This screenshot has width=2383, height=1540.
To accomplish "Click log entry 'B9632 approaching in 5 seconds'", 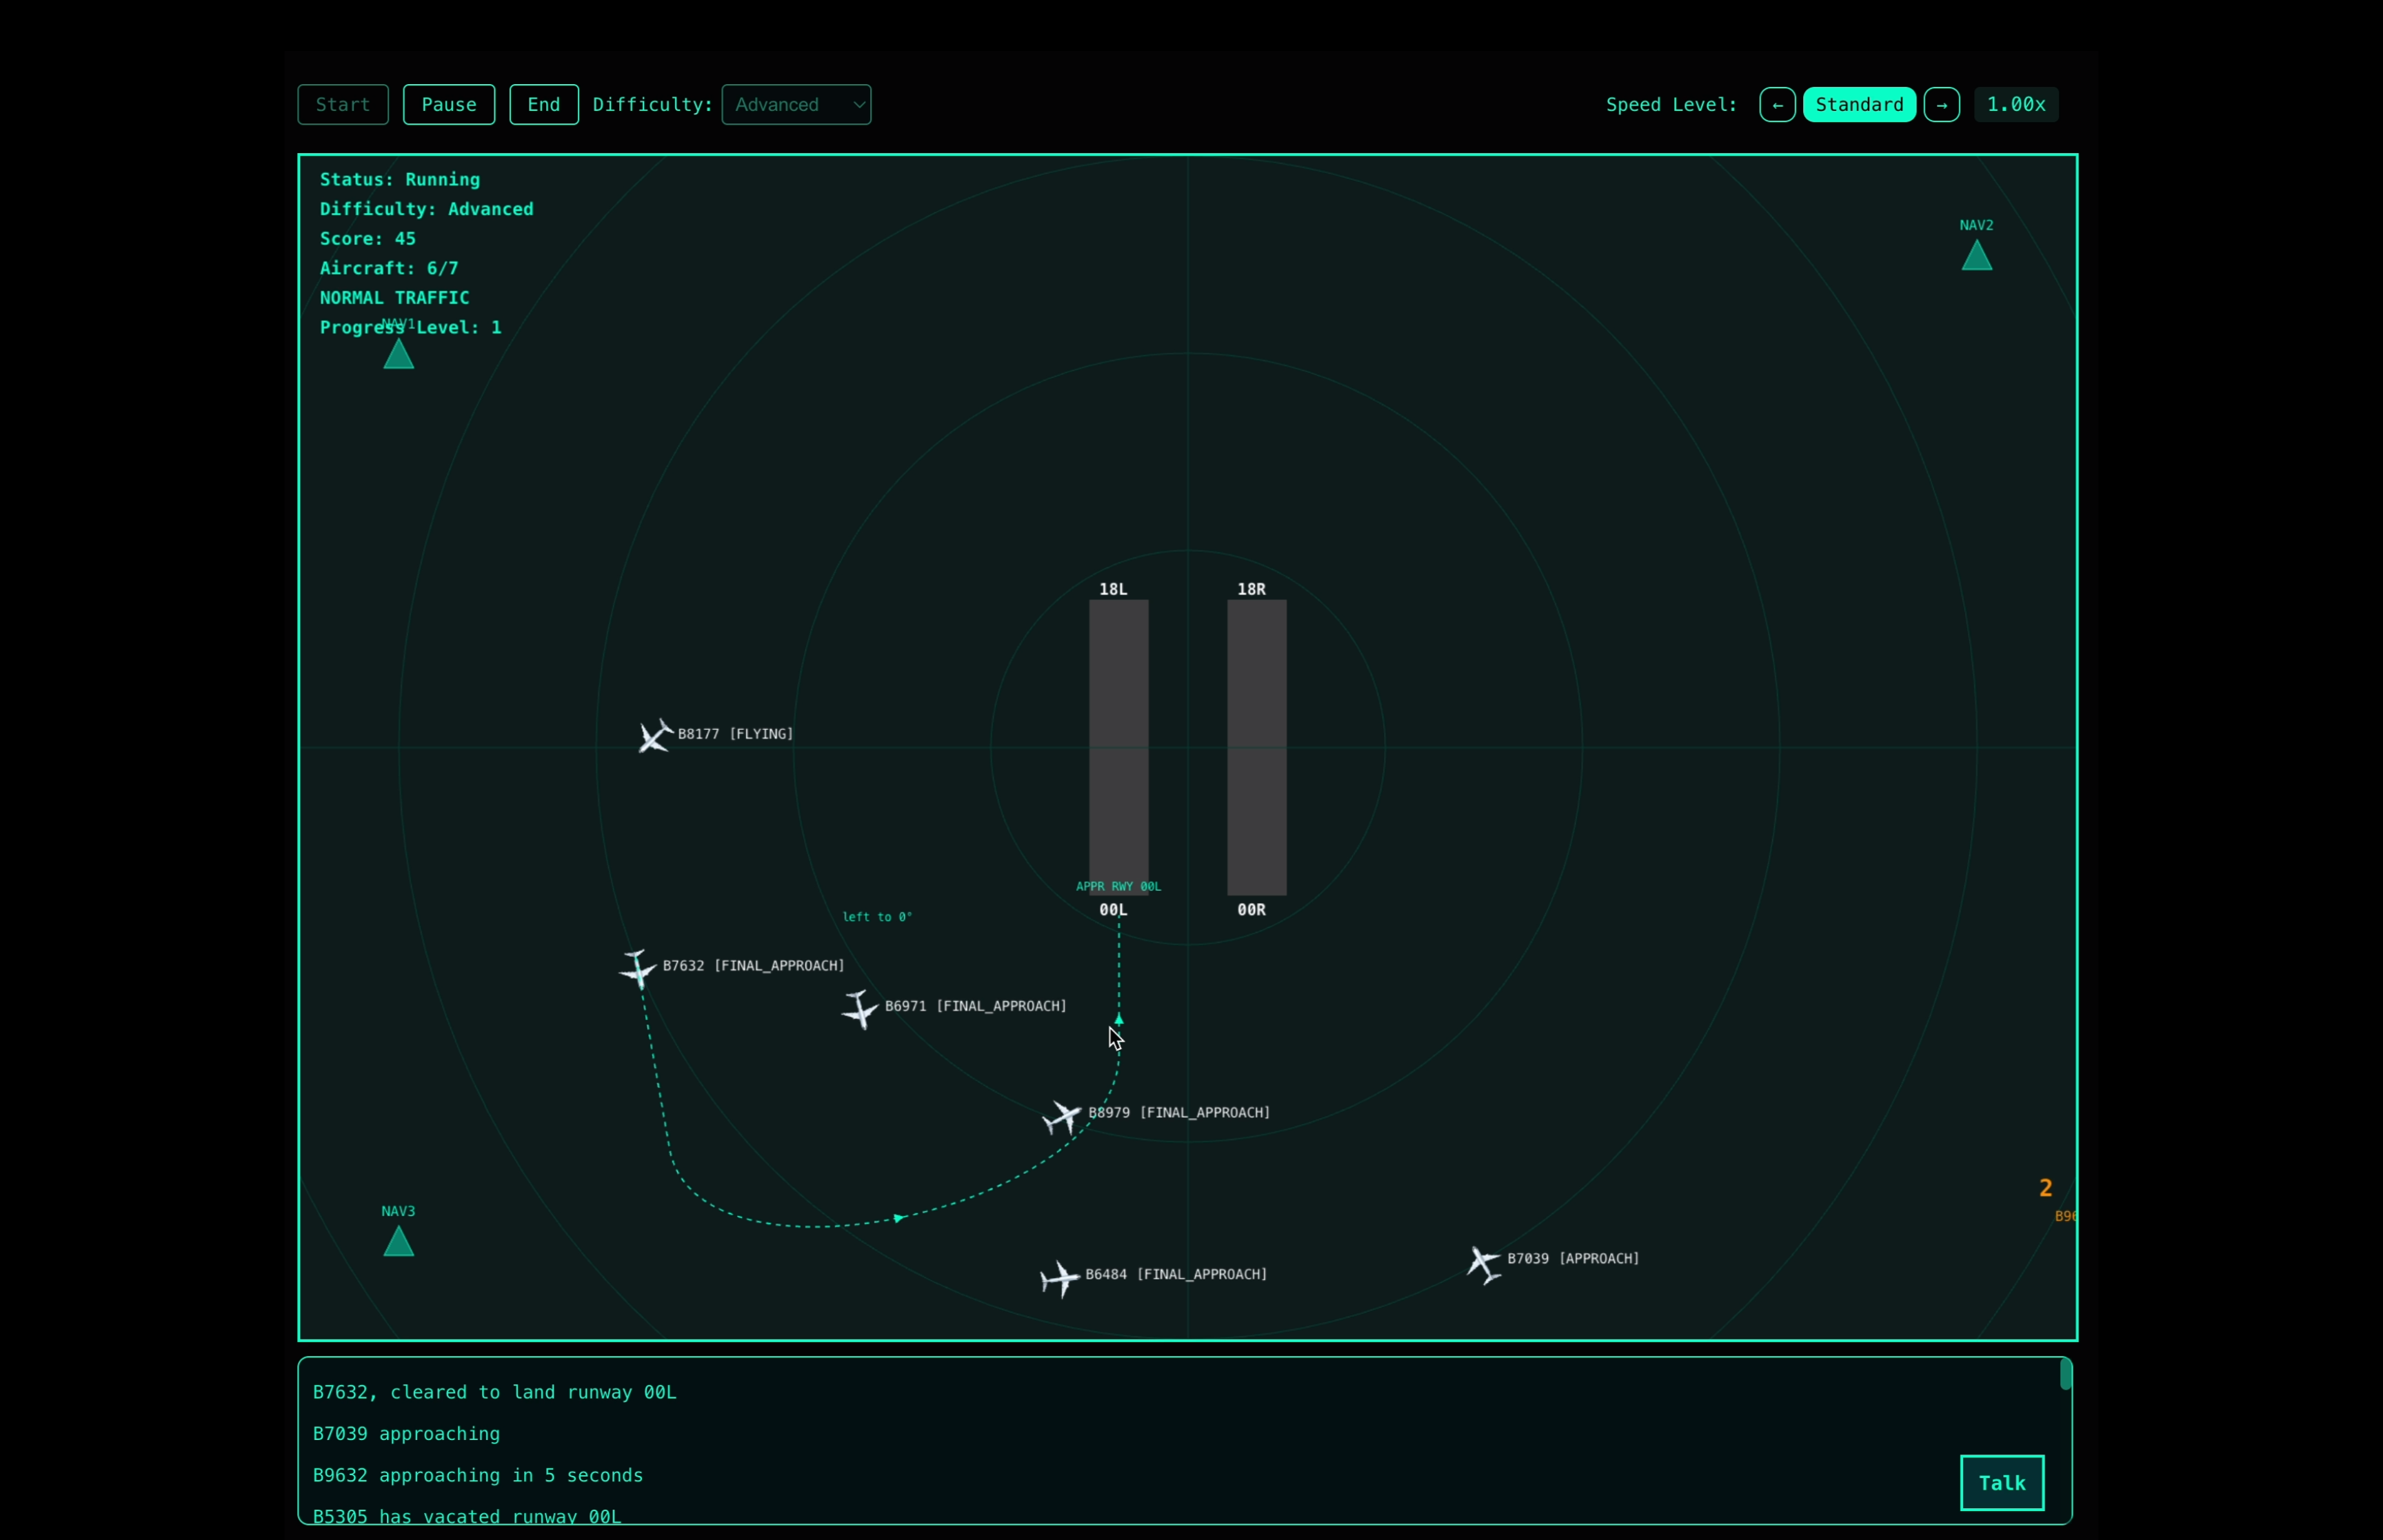I will [x=478, y=1476].
